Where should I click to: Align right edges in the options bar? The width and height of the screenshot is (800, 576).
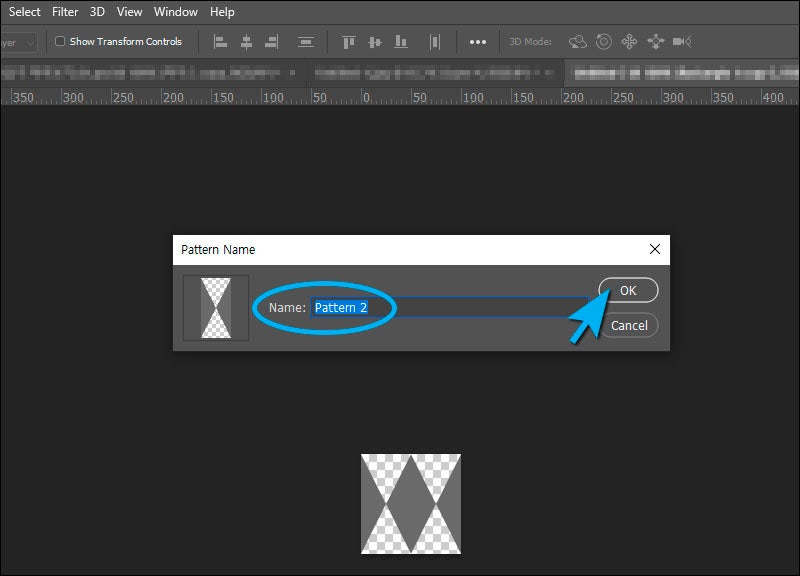[272, 42]
